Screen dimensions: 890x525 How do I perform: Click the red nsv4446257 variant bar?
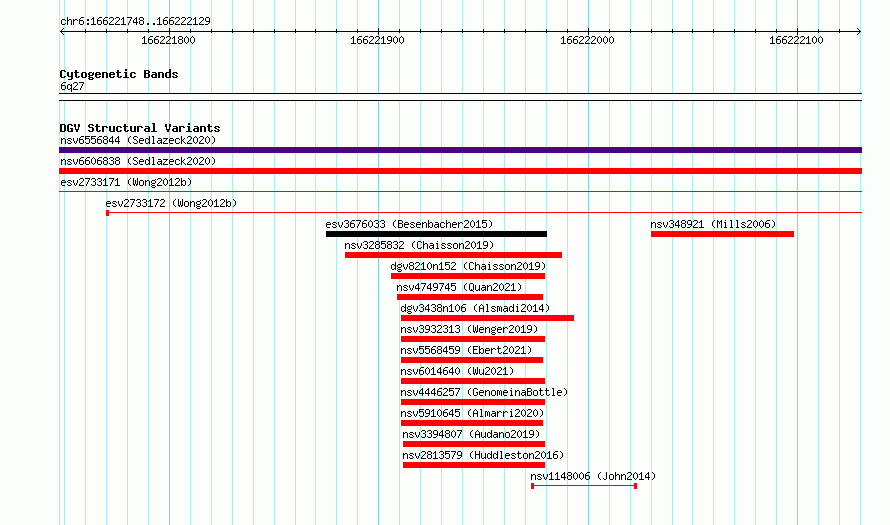click(473, 402)
